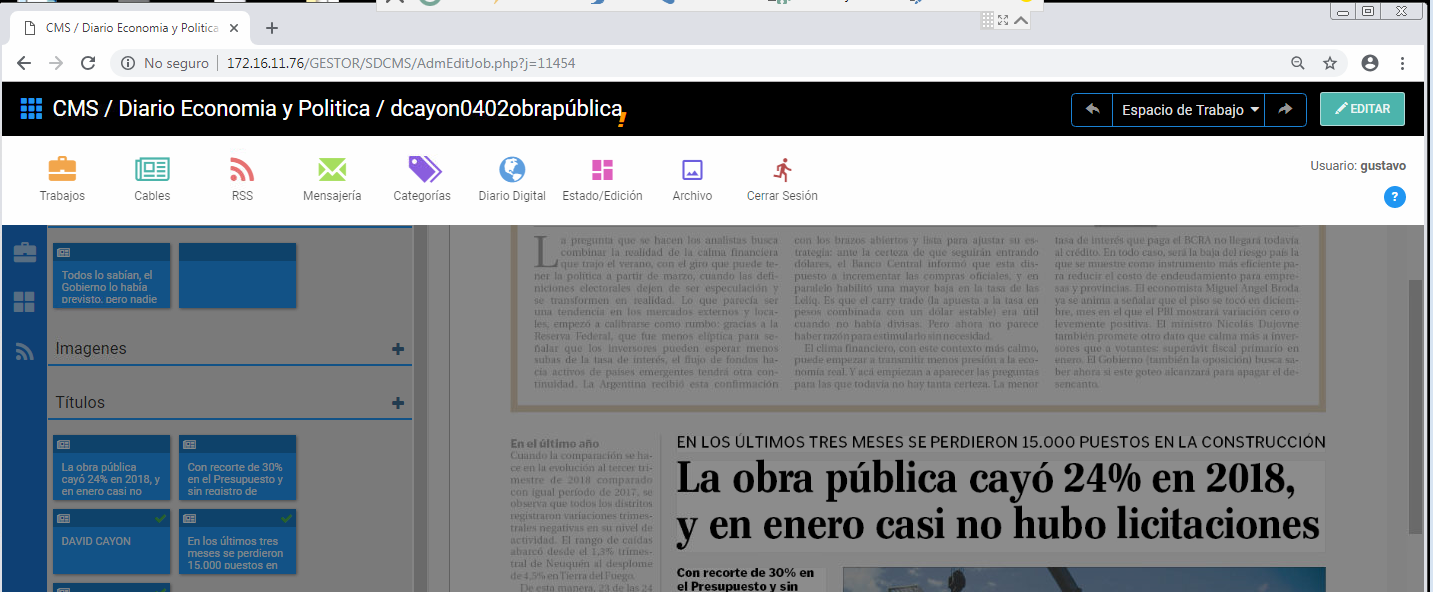
Task: Open the RSS feeds section in the top navigation
Action: [x=242, y=180]
